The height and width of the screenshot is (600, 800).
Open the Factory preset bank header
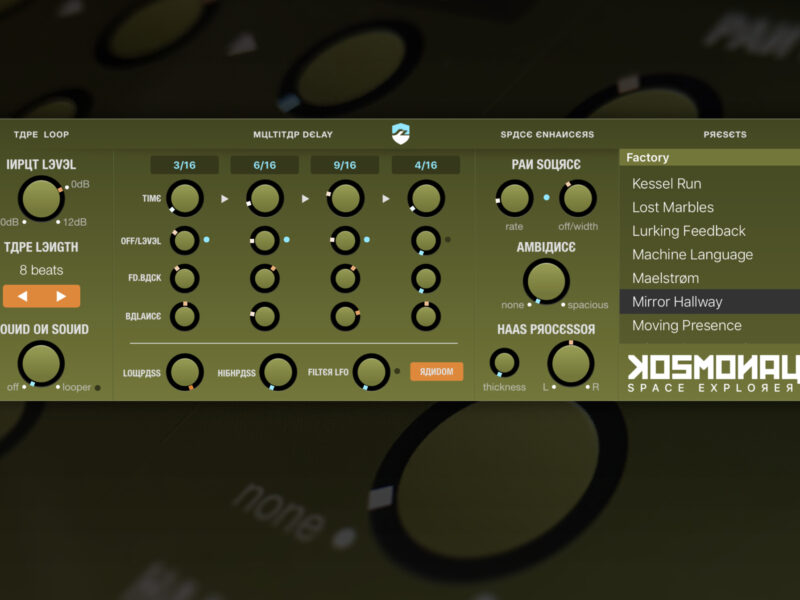[x=709, y=158]
